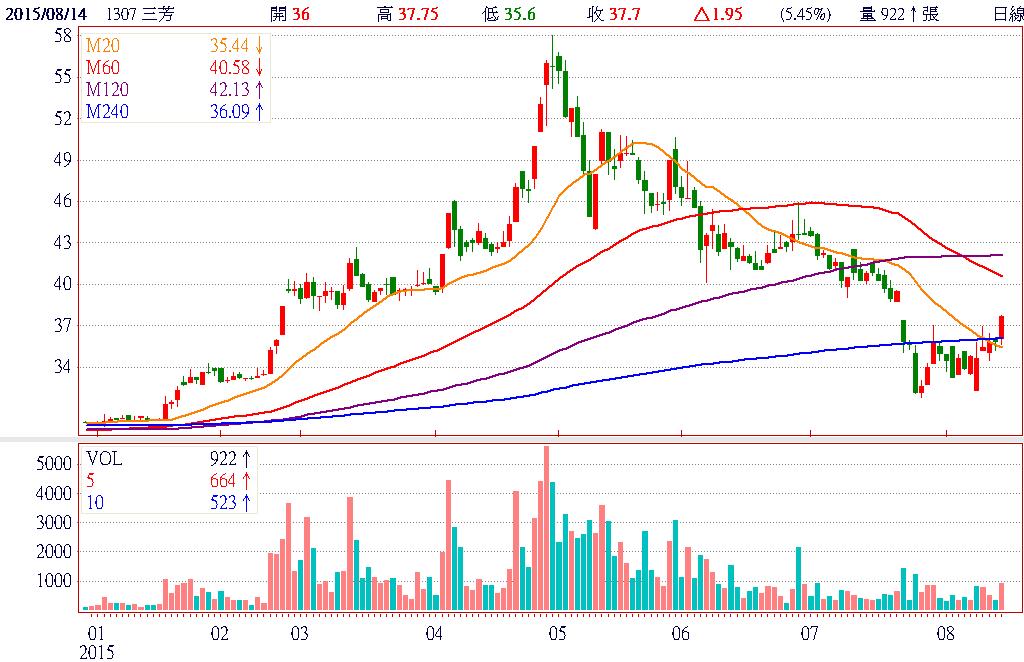The width and height of the screenshot is (1024, 662).
Task: Click the 日線 daily chart label
Action: (x=1007, y=13)
